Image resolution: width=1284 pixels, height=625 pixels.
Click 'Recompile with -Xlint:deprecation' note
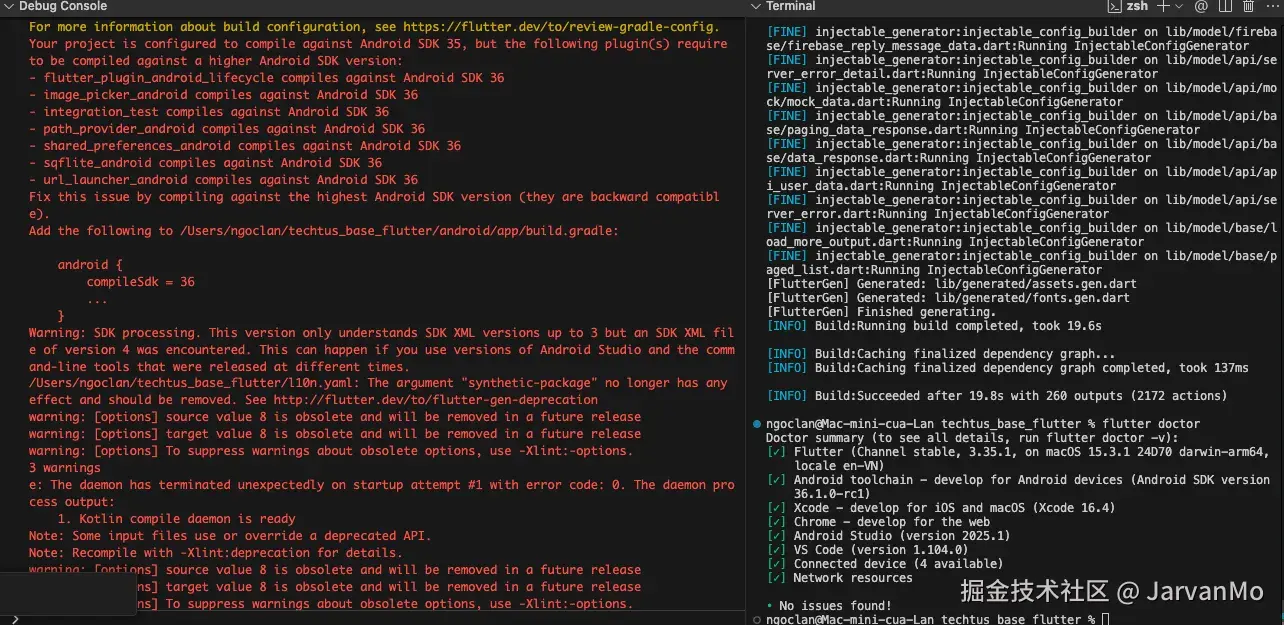[216, 553]
